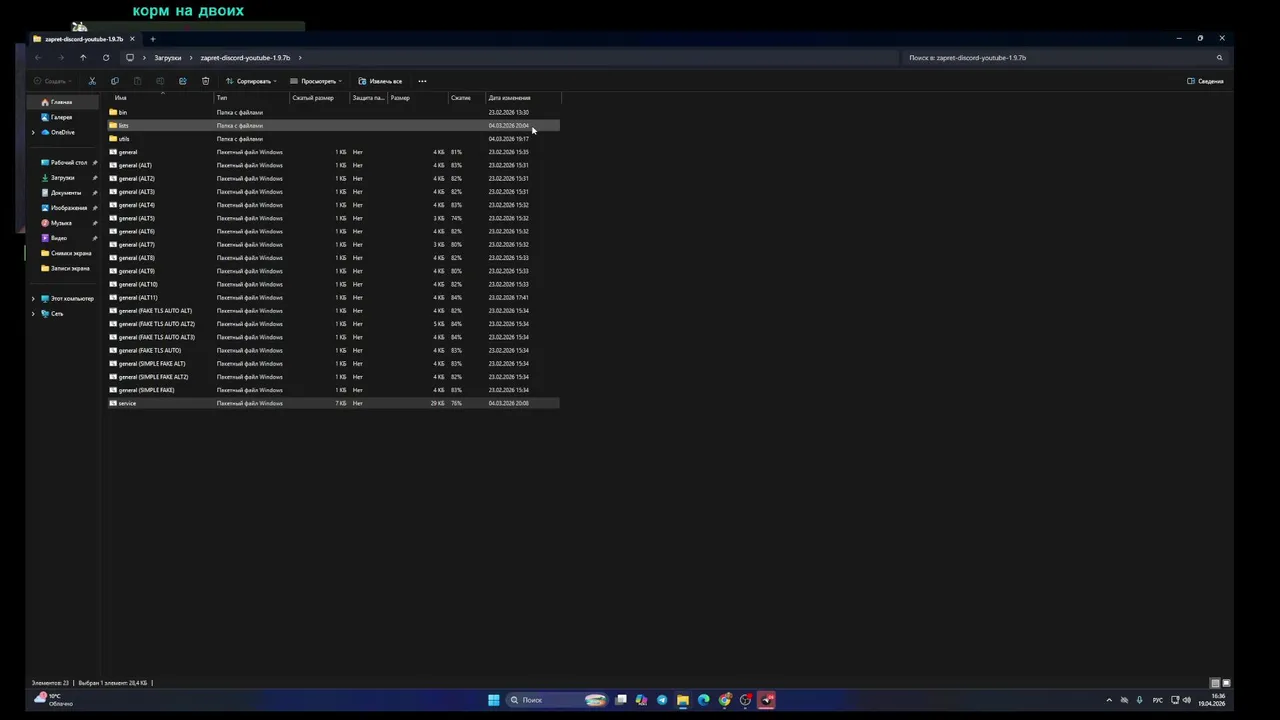The height and width of the screenshot is (720, 1280).
Task: Select Главная in the navigation pane
Action: (x=62, y=102)
